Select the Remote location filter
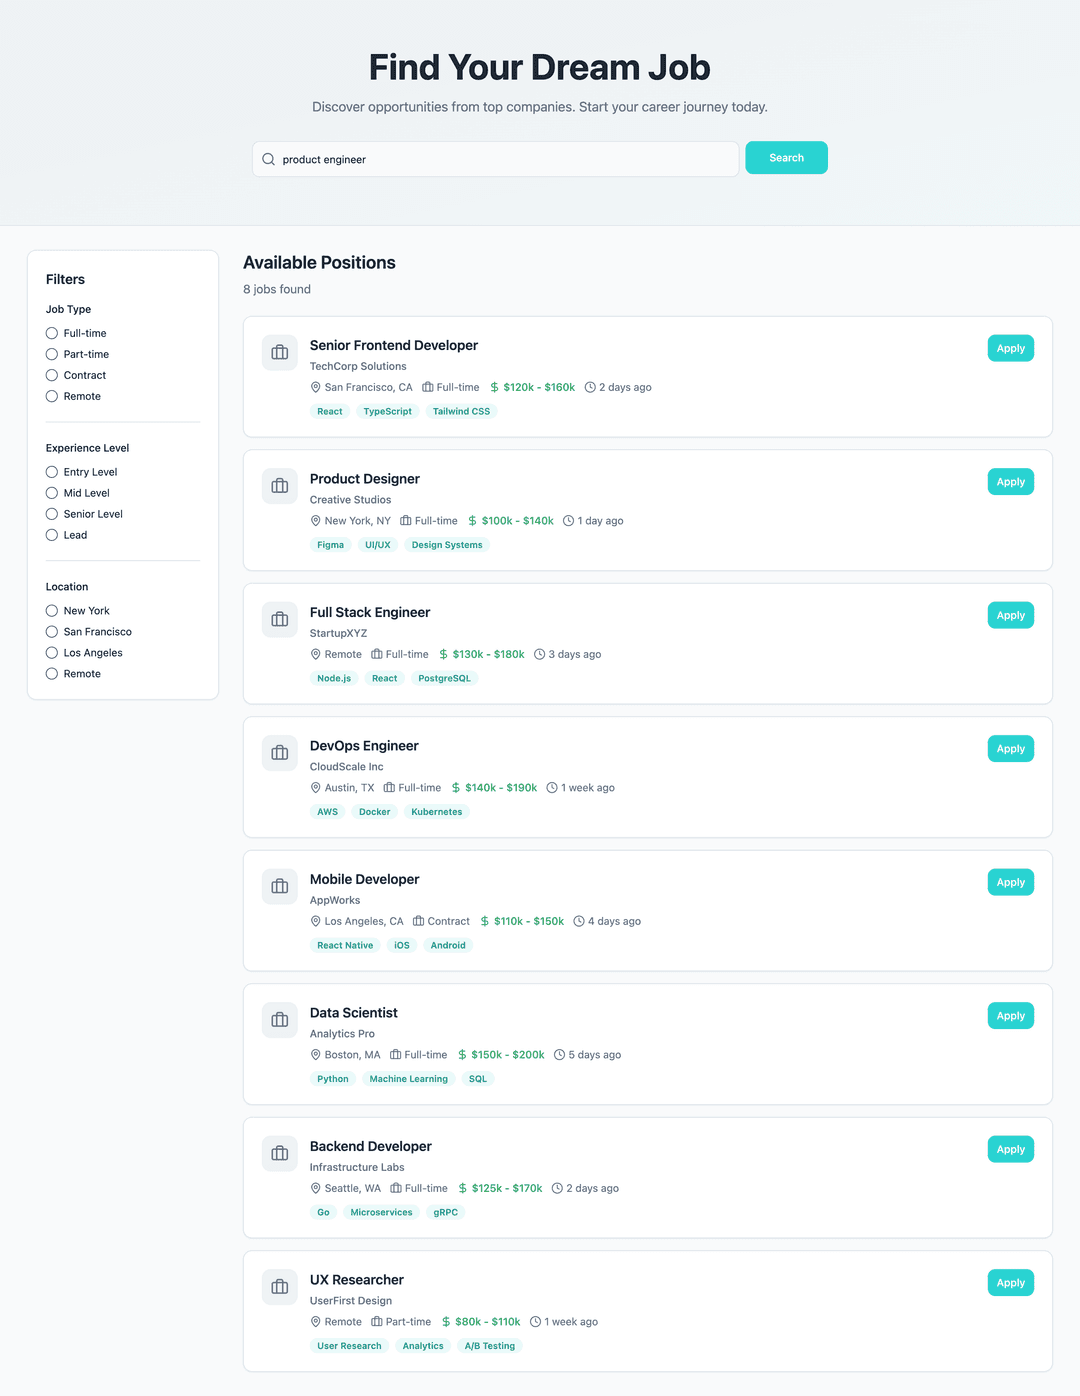The image size is (1080, 1396). (x=51, y=673)
